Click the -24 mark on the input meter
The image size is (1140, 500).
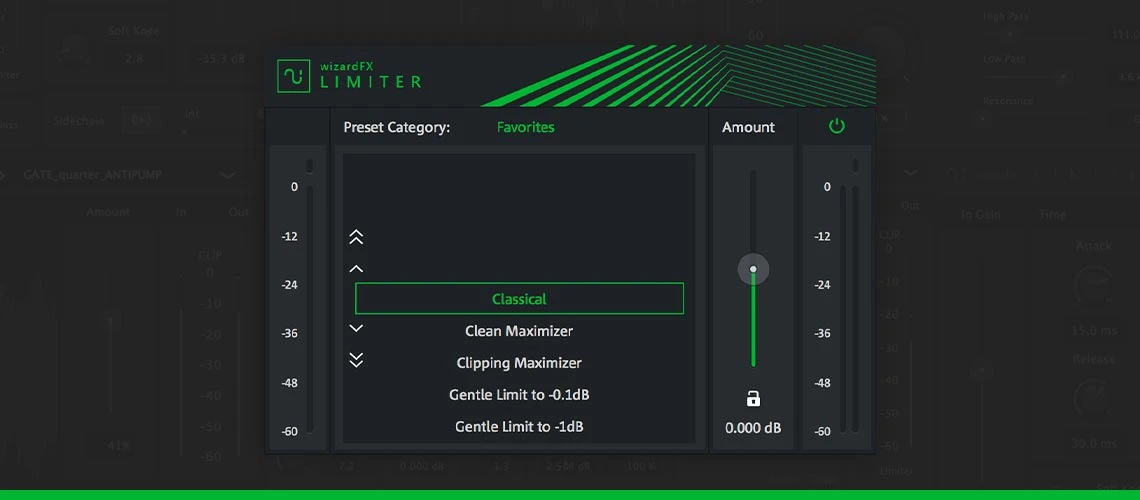(289, 285)
